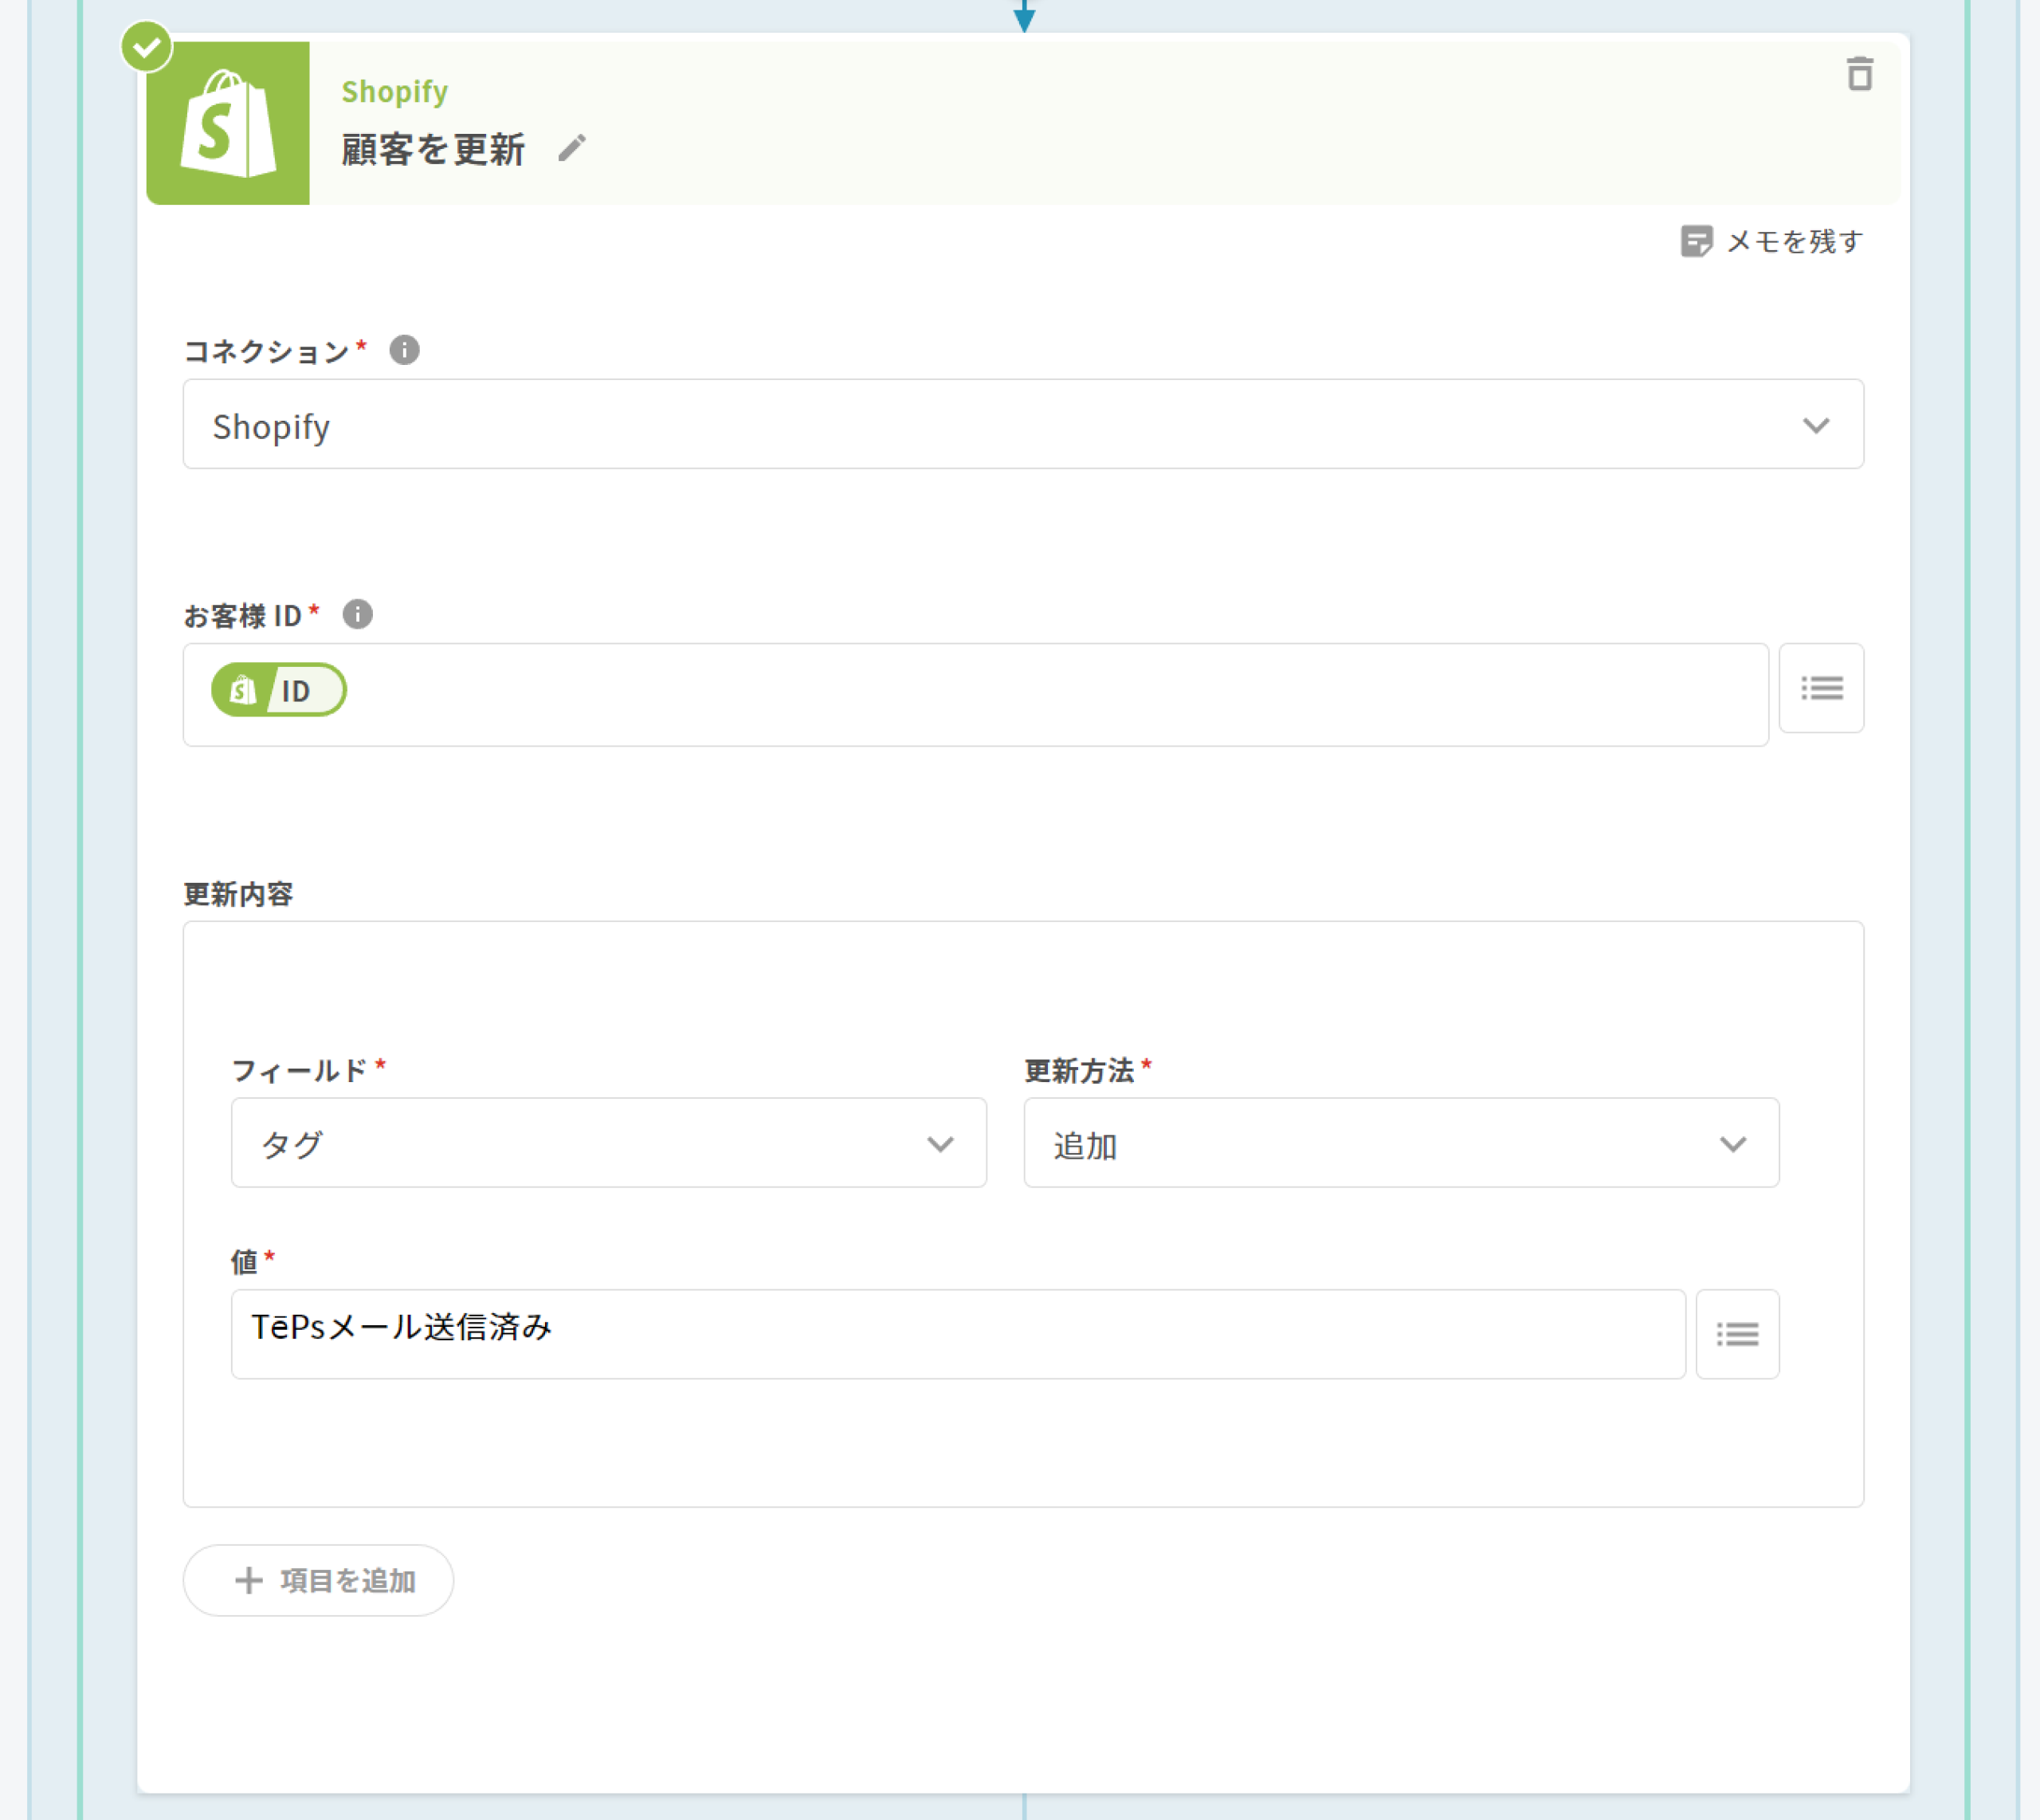Expand the 更新方法 追加 dropdown
This screenshot has height=1820, width=2040.
coord(1400,1143)
